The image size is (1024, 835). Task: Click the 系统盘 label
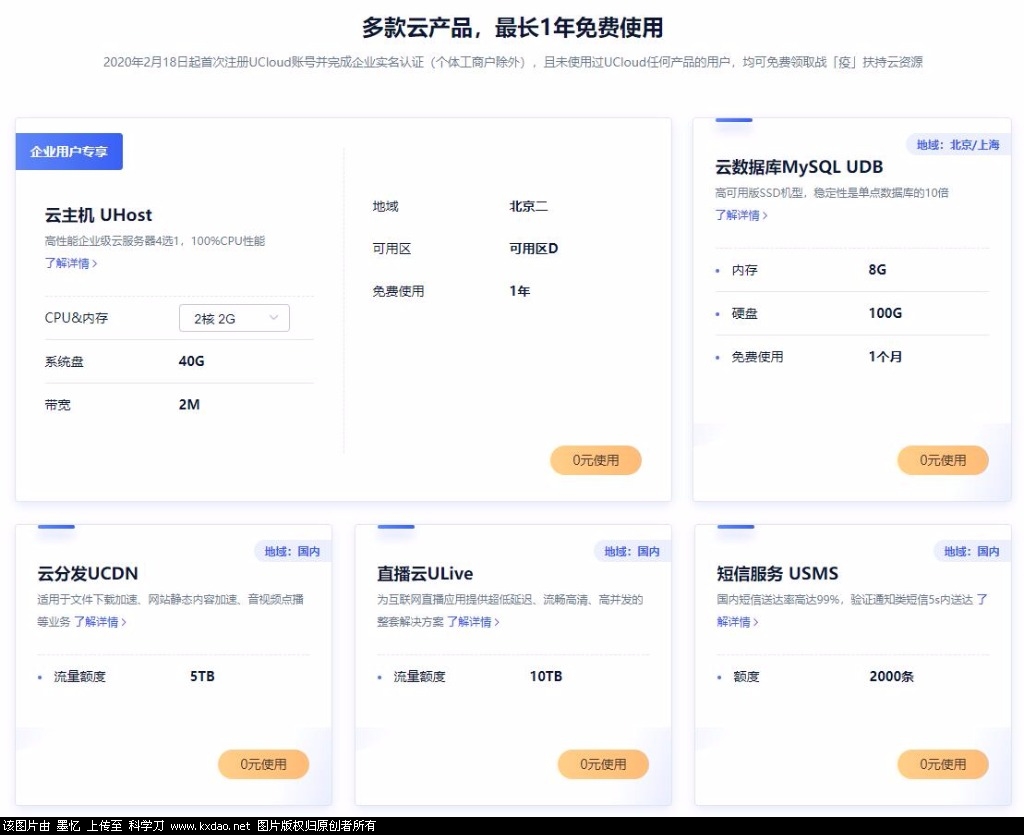(64, 361)
